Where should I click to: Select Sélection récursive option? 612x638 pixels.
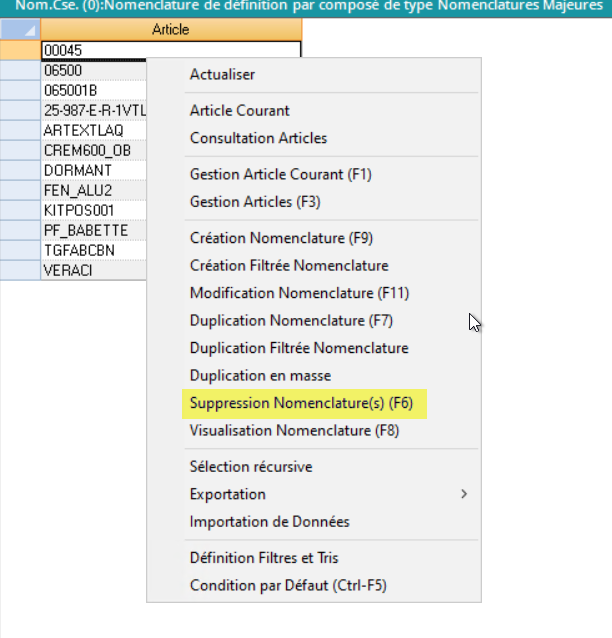(x=251, y=467)
